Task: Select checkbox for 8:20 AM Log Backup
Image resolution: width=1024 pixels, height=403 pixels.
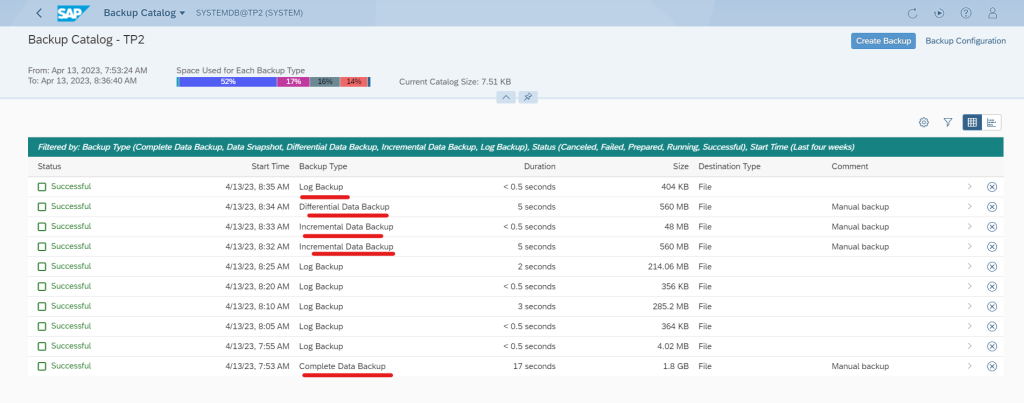Action: [42, 287]
